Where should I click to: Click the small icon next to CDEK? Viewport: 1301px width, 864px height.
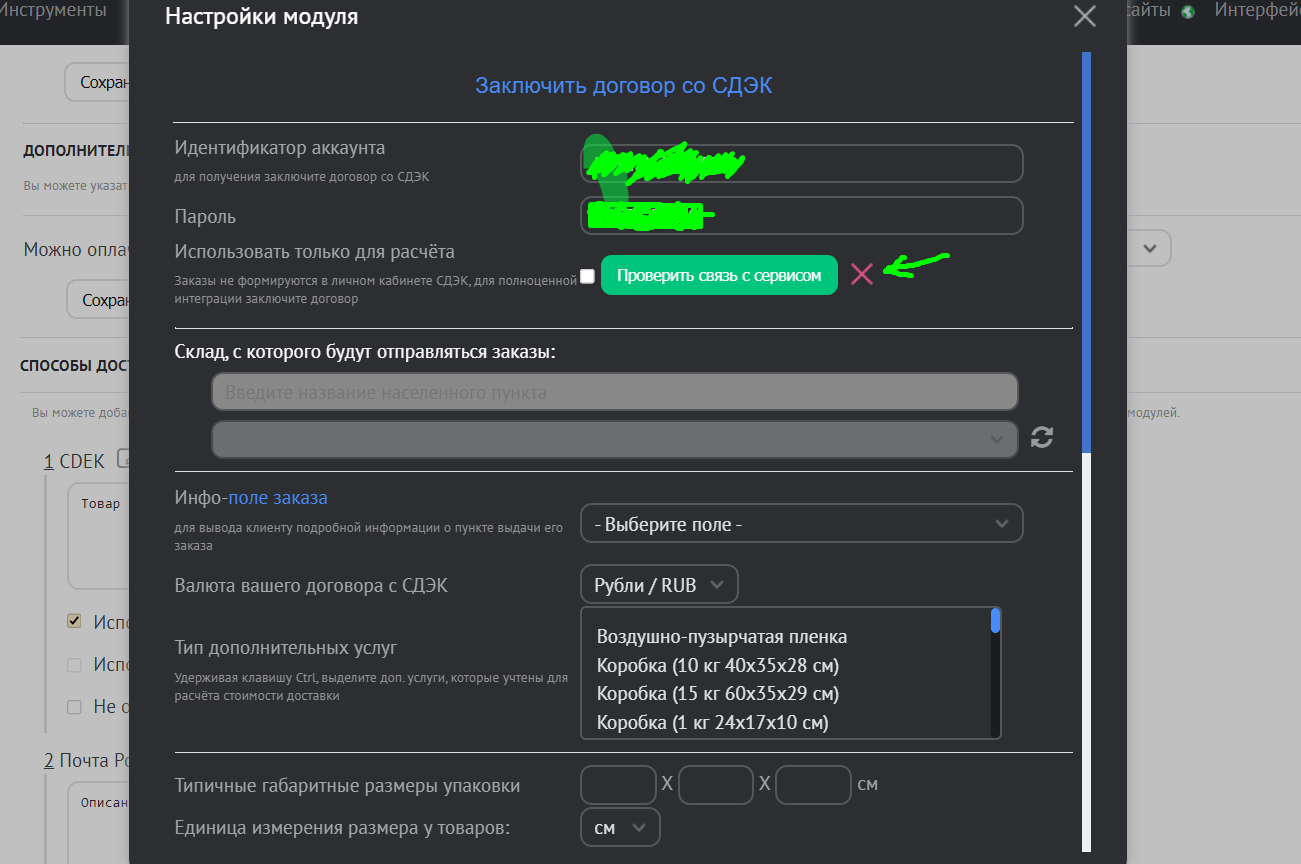[123, 459]
